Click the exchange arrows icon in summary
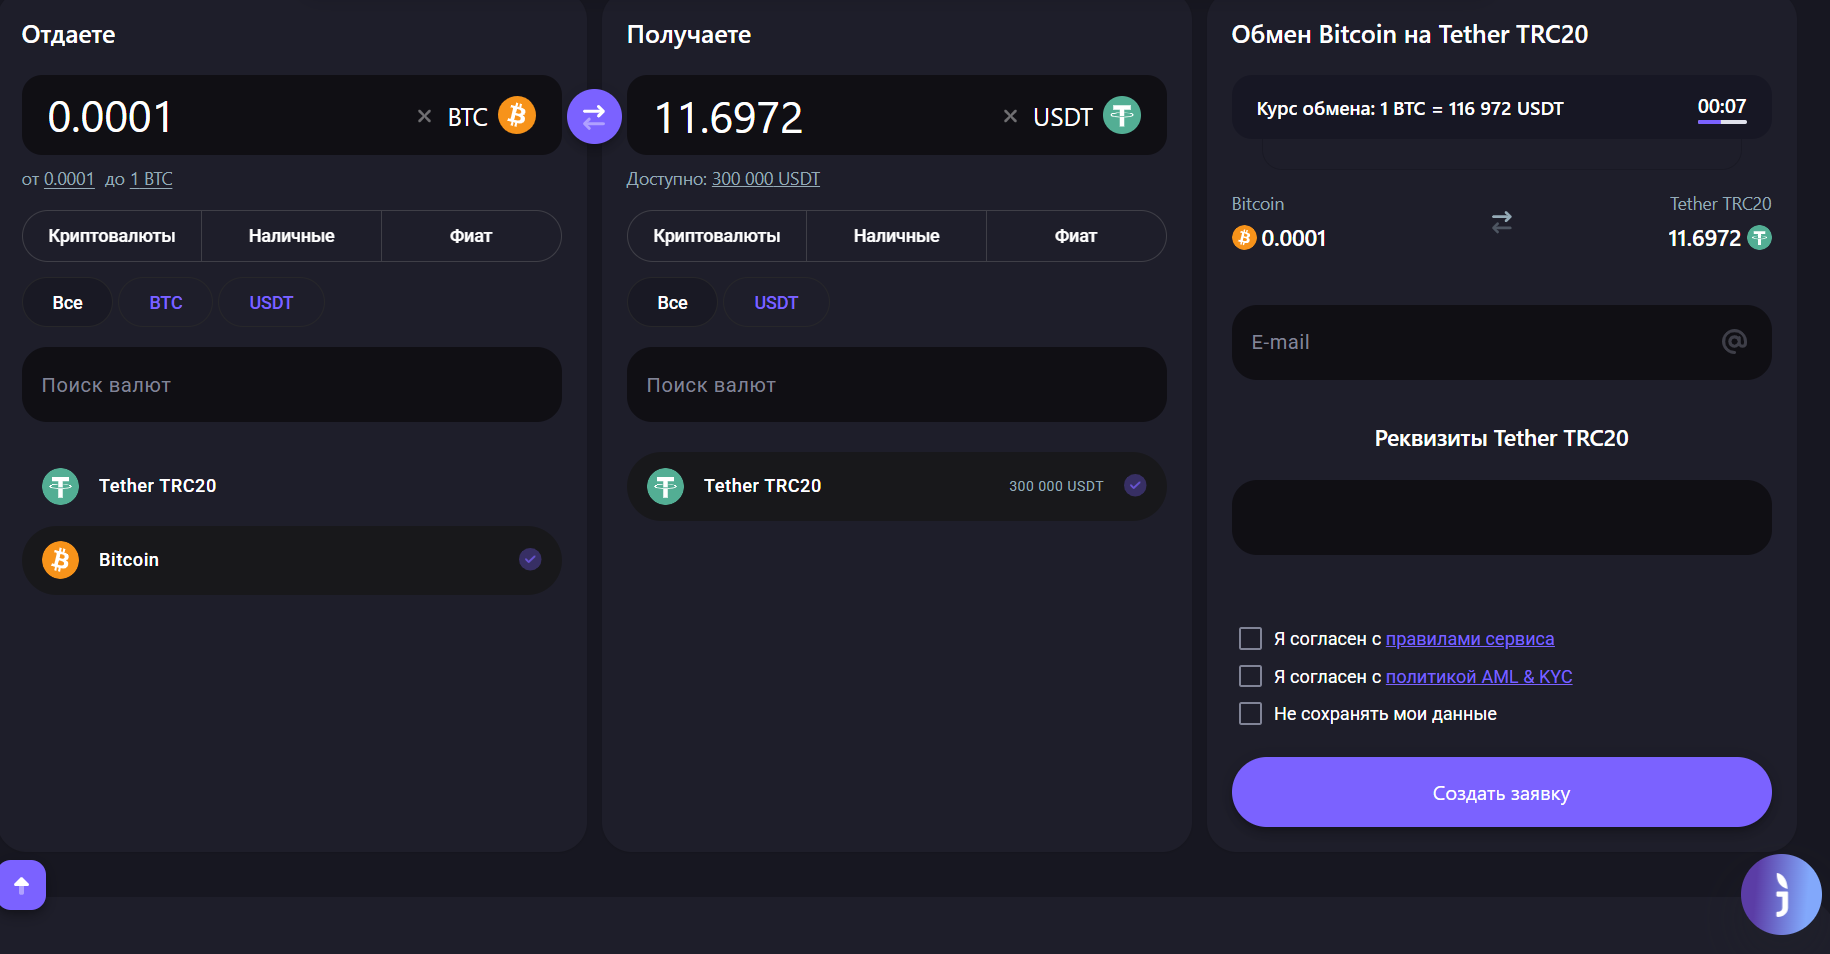 click(x=1501, y=221)
